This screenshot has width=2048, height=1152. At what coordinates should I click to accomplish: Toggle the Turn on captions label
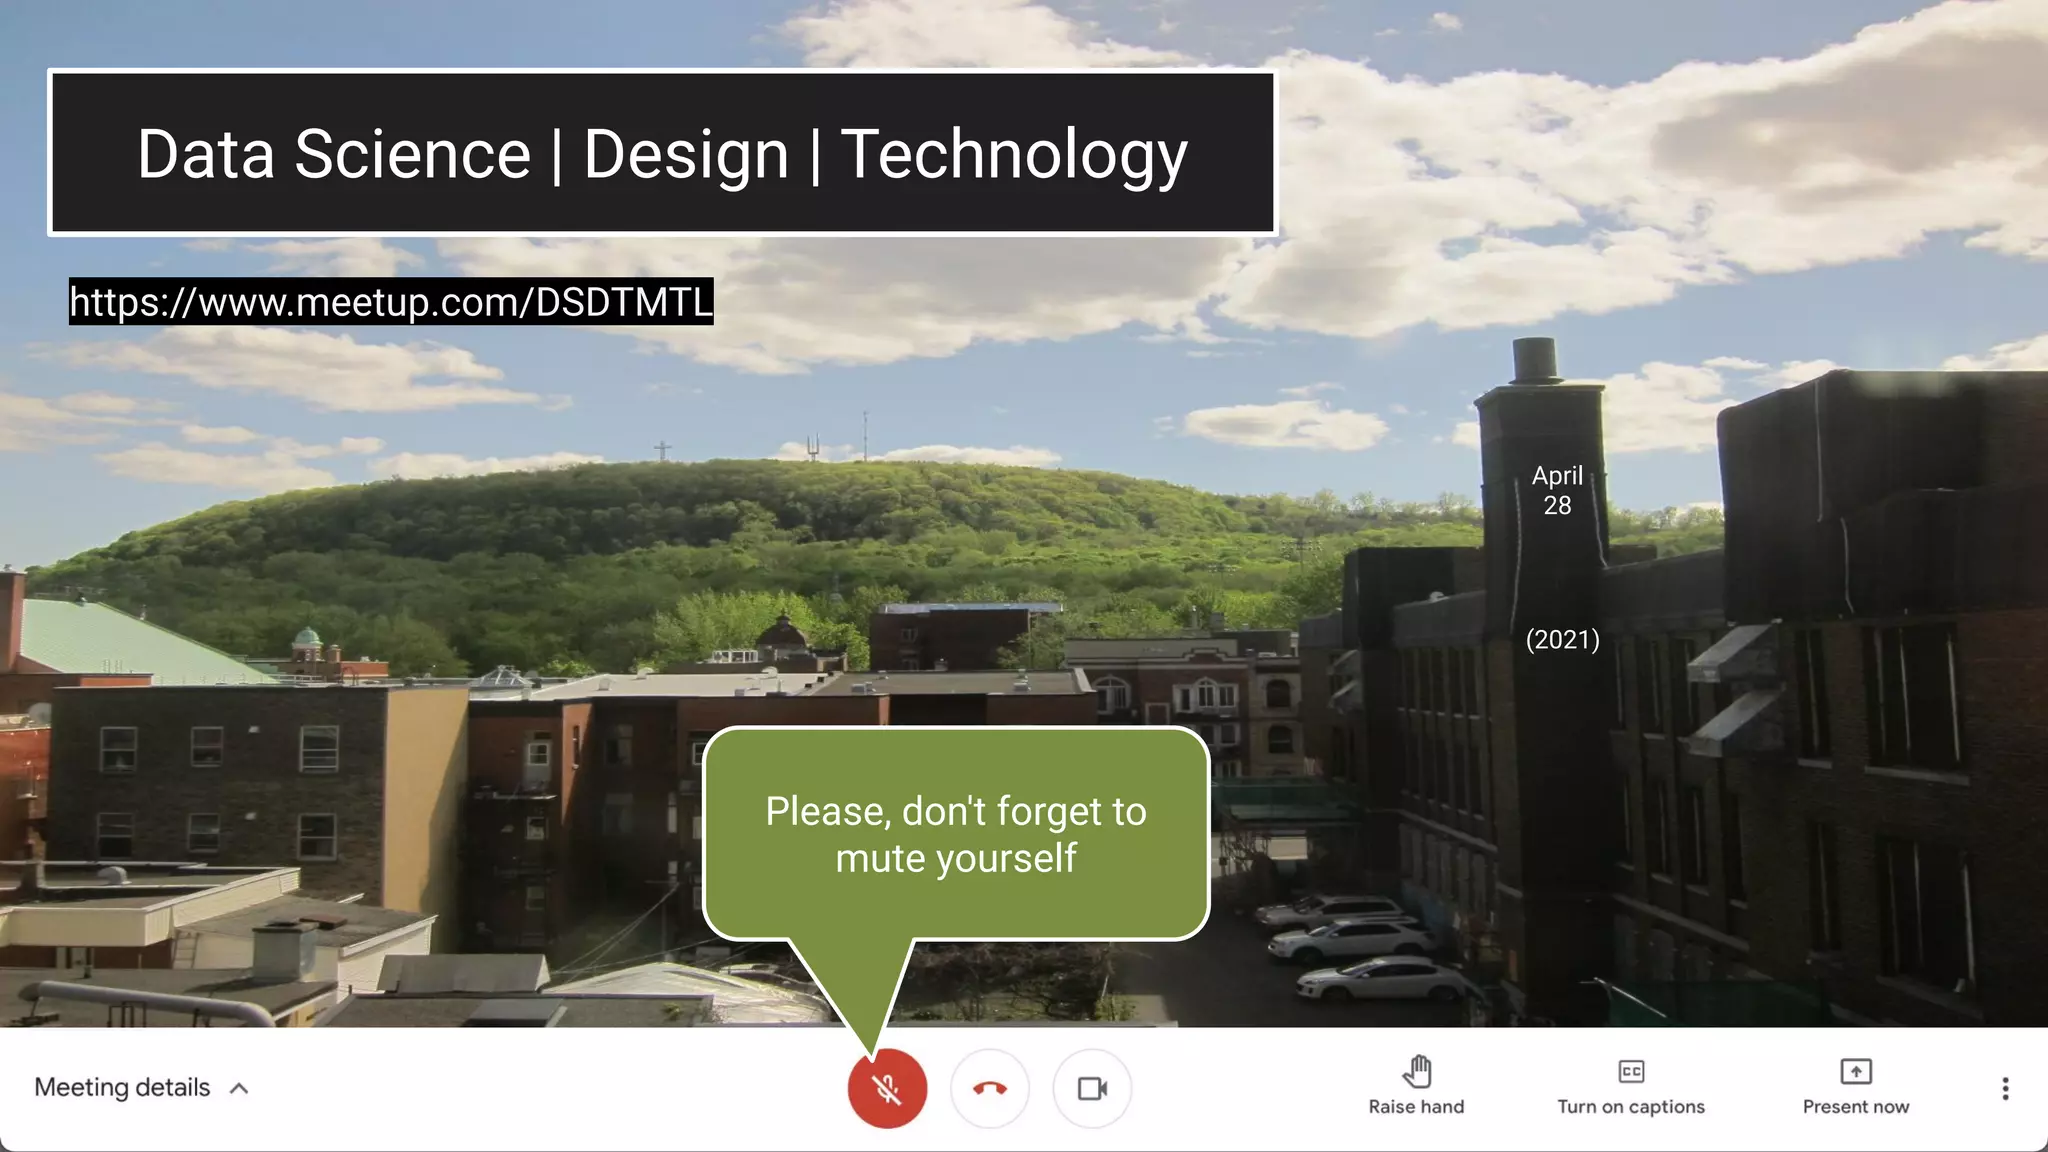[x=1631, y=1107]
